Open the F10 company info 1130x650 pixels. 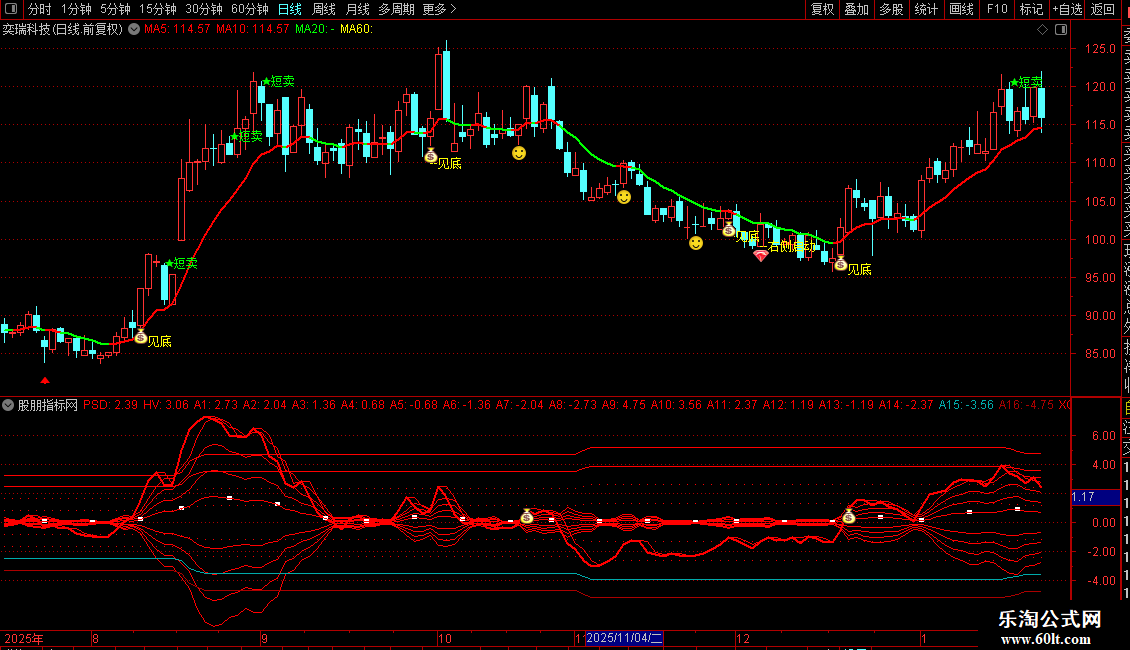point(997,9)
